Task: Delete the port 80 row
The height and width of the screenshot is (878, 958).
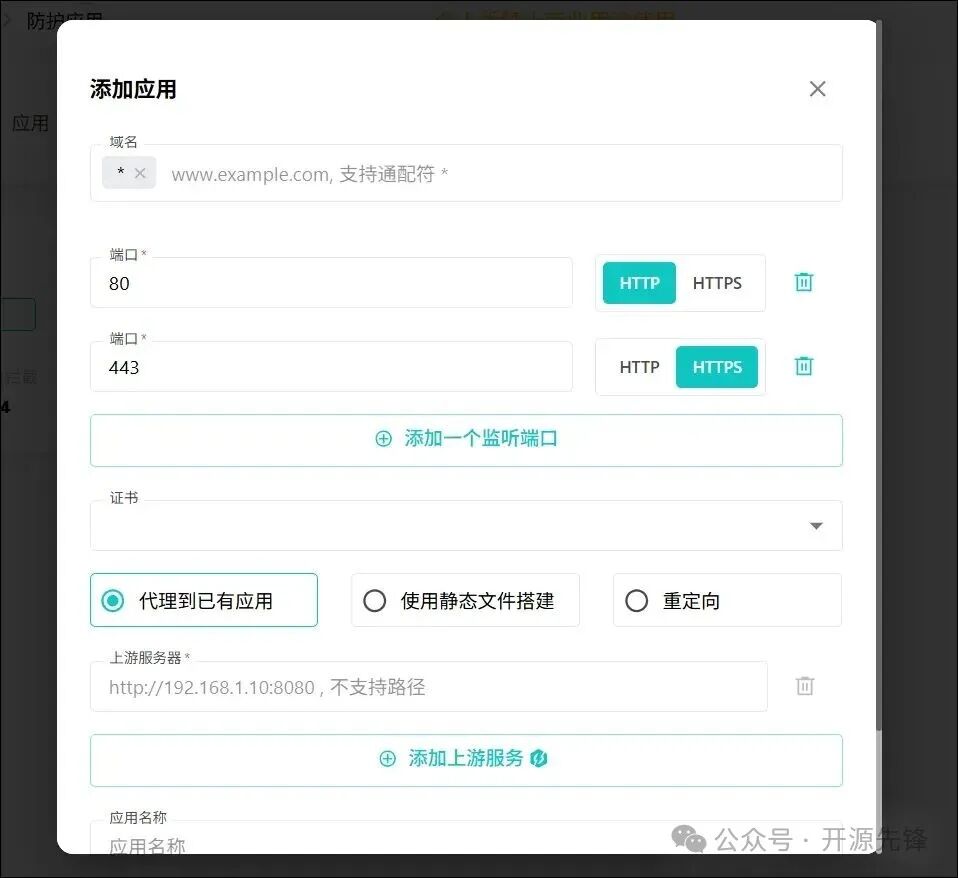Action: coord(803,282)
